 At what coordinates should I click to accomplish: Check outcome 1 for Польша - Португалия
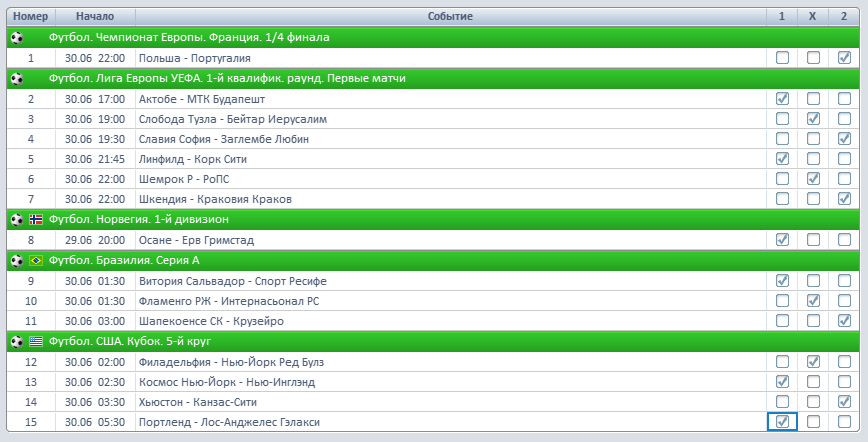pos(782,58)
